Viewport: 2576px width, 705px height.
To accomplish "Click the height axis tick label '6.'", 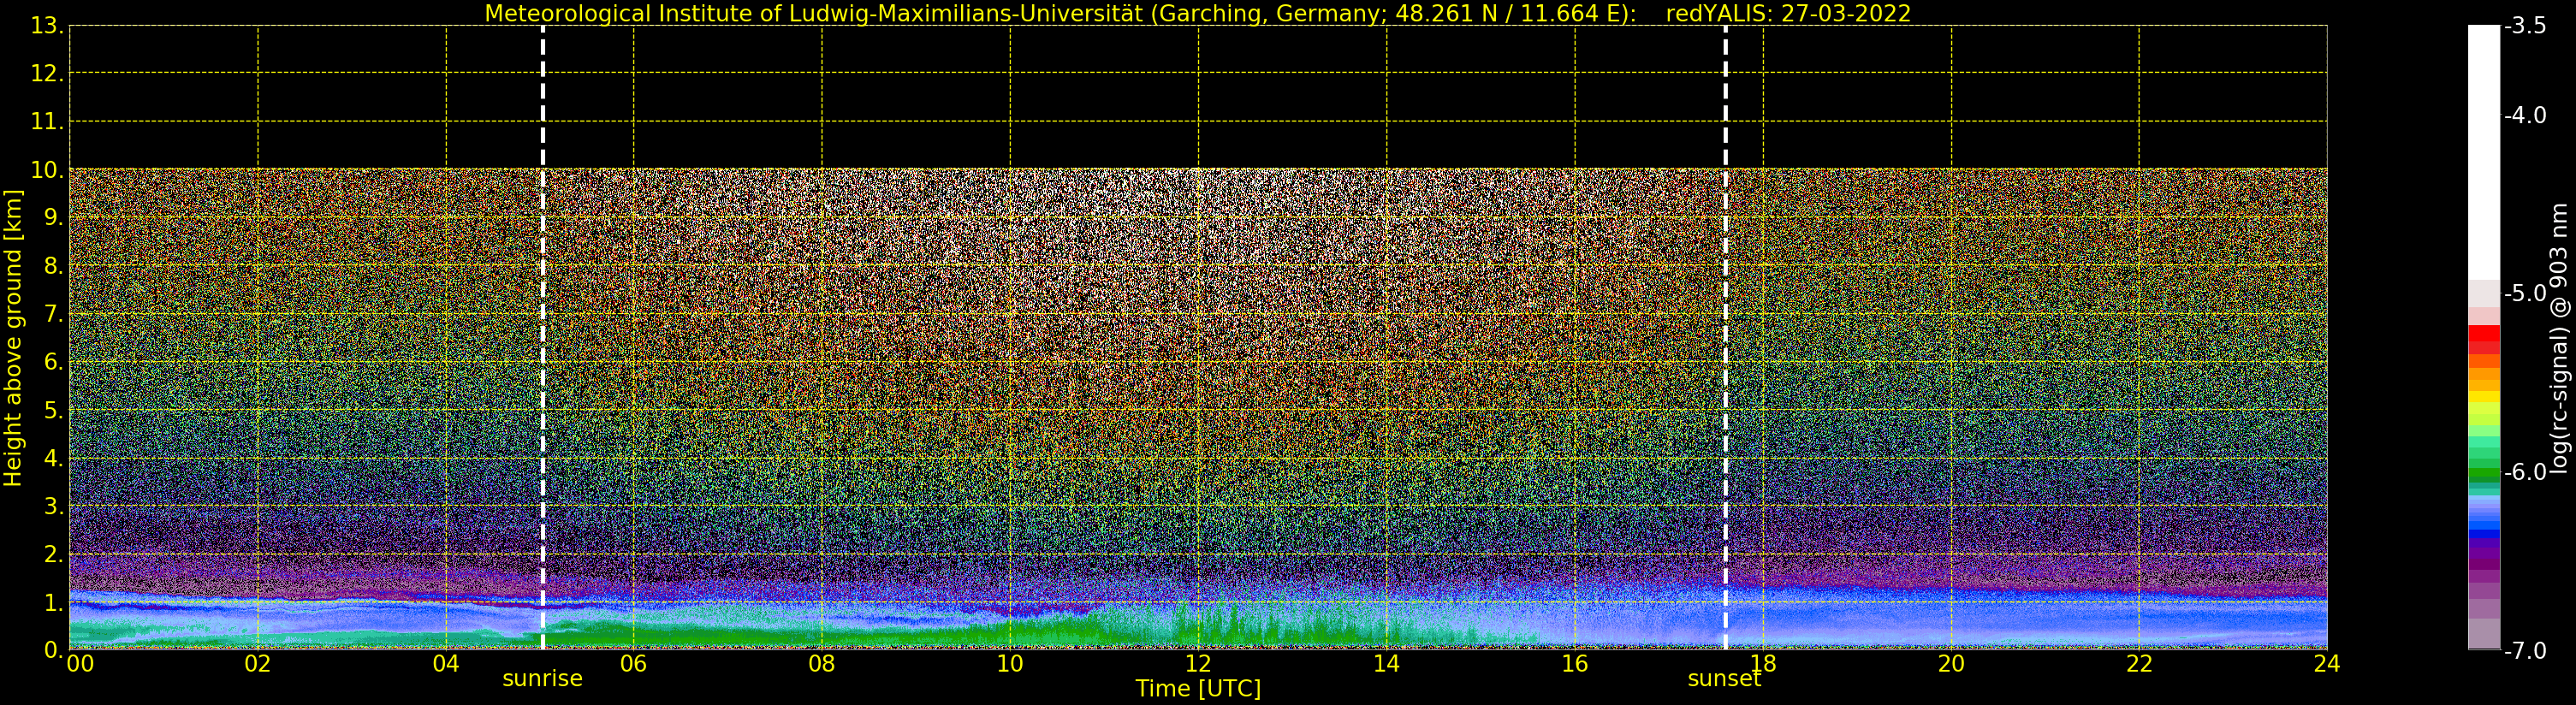I will click(x=54, y=362).
